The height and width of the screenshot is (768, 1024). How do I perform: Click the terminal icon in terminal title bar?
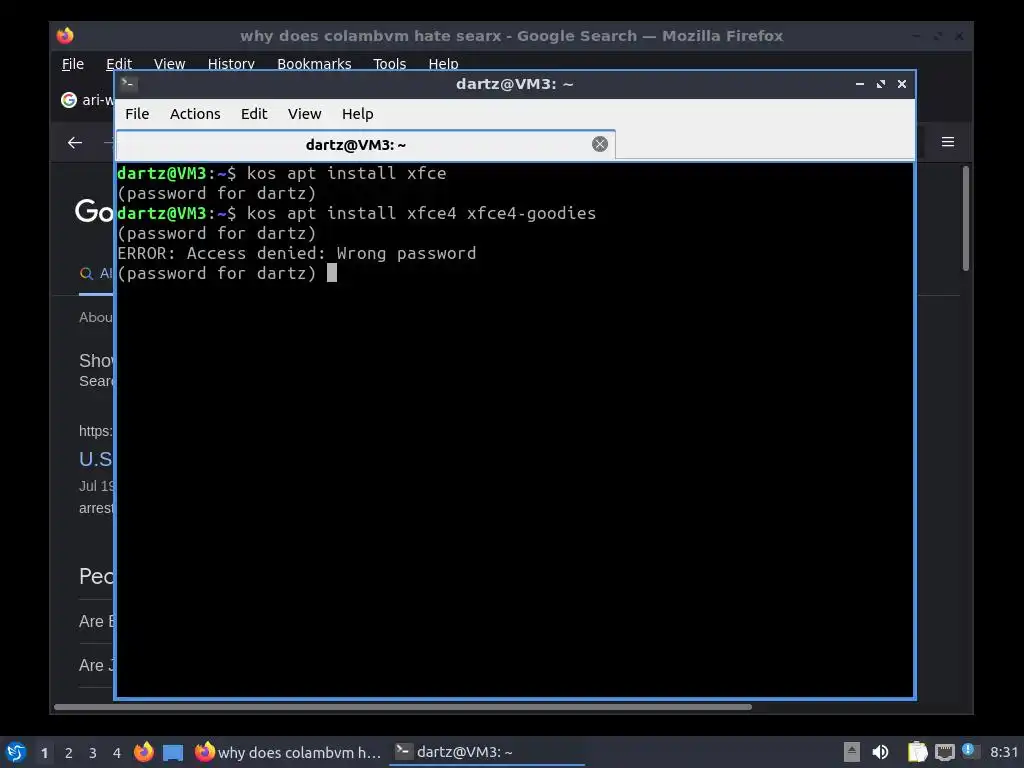(x=129, y=84)
